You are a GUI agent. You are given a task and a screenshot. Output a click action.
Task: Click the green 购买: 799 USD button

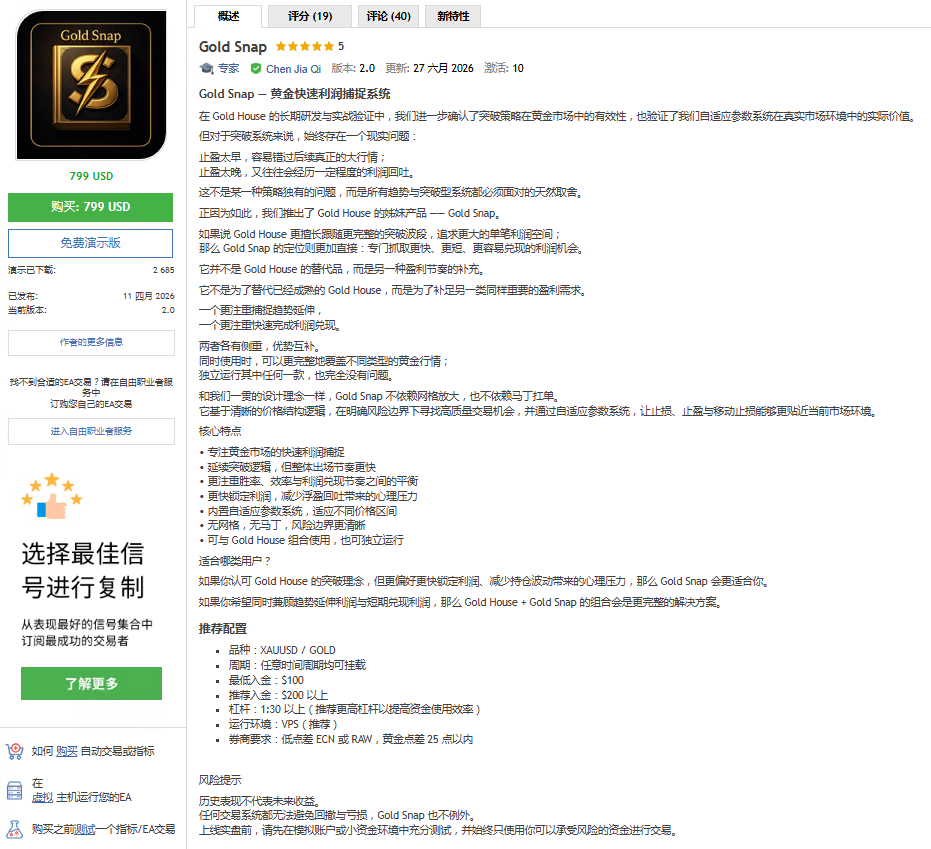point(90,207)
